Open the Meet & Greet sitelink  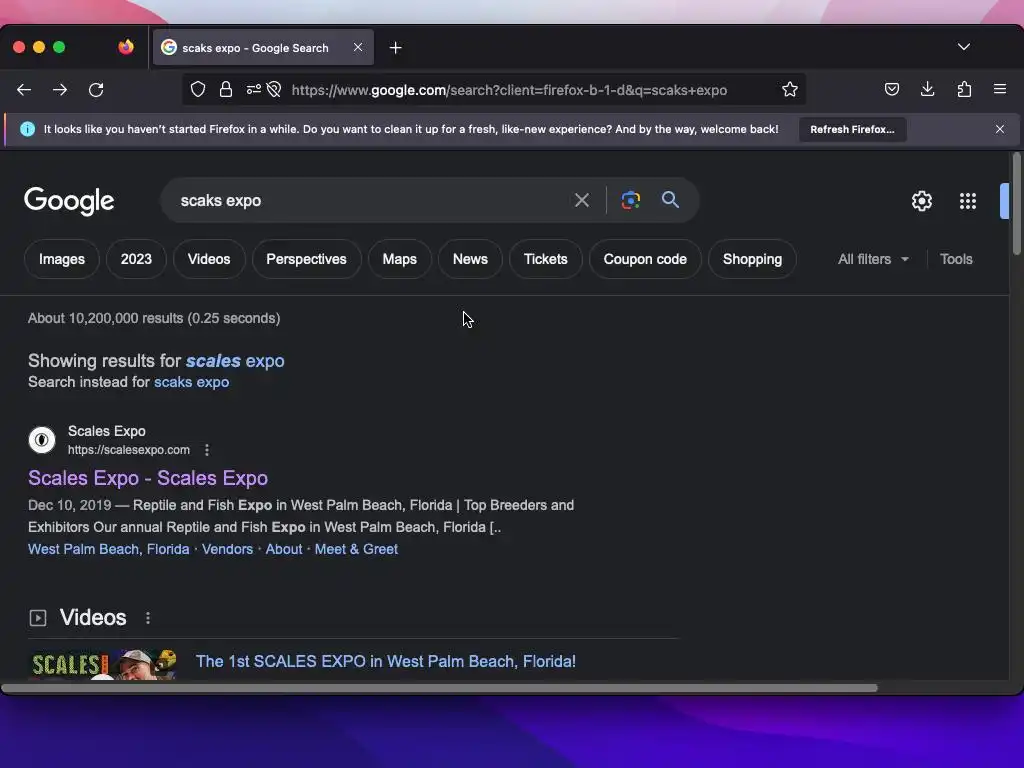[356, 549]
